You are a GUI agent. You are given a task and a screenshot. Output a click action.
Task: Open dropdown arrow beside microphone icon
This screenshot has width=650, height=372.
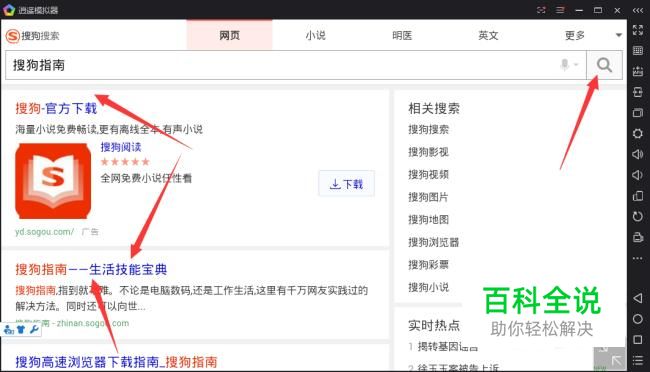click(x=576, y=65)
